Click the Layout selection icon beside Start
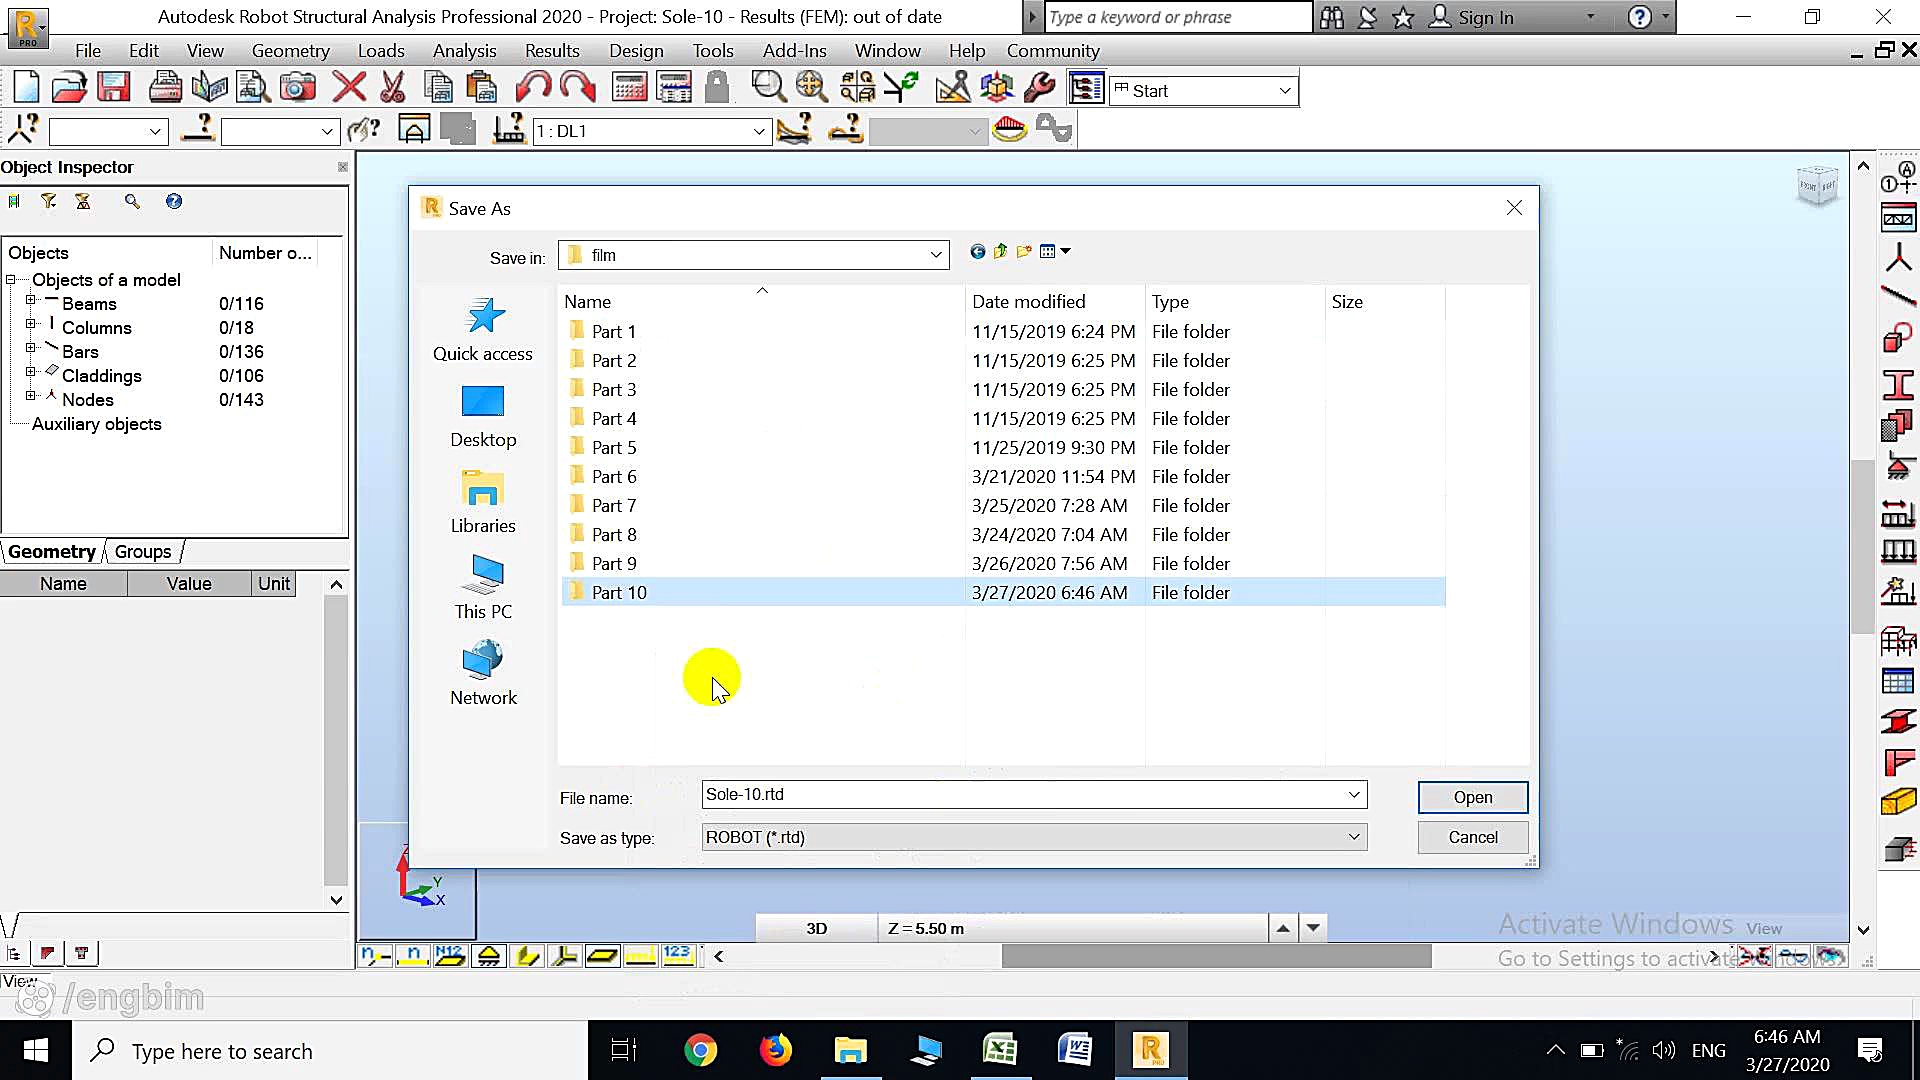The image size is (1920, 1080). tap(1086, 89)
